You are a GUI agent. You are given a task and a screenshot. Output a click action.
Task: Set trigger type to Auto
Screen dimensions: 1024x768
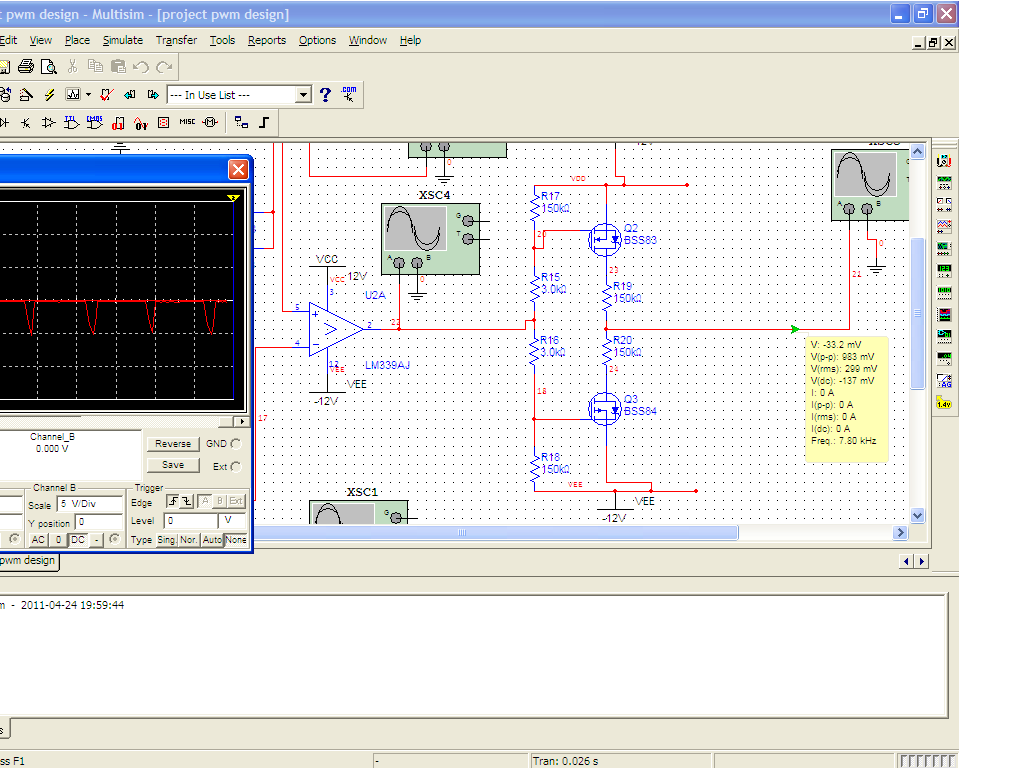click(x=212, y=539)
